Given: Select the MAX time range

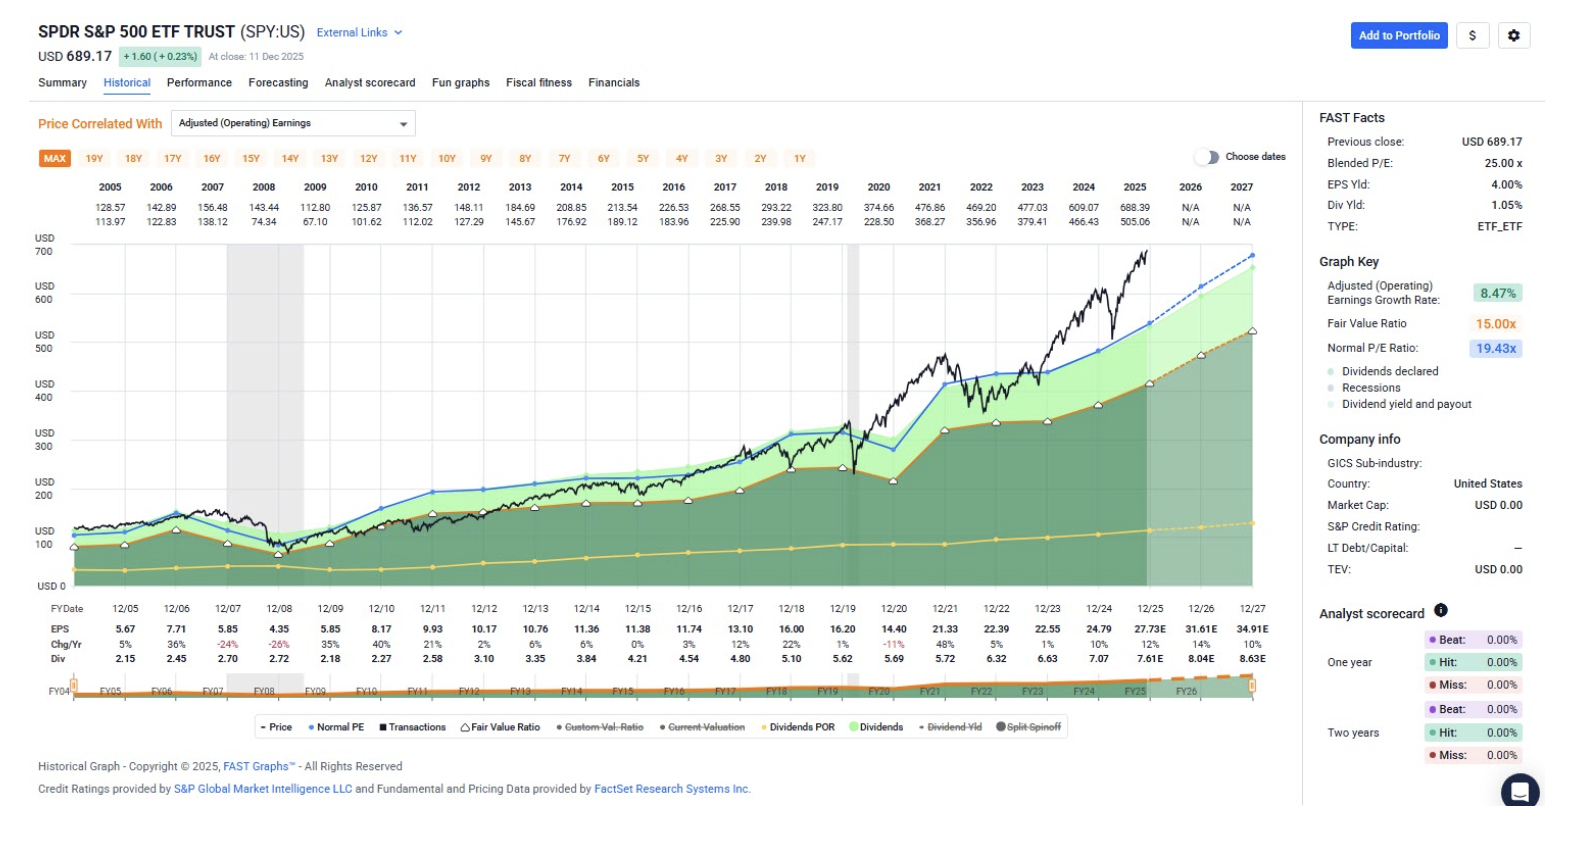Looking at the screenshot, I should pyautogui.click(x=55, y=158).
